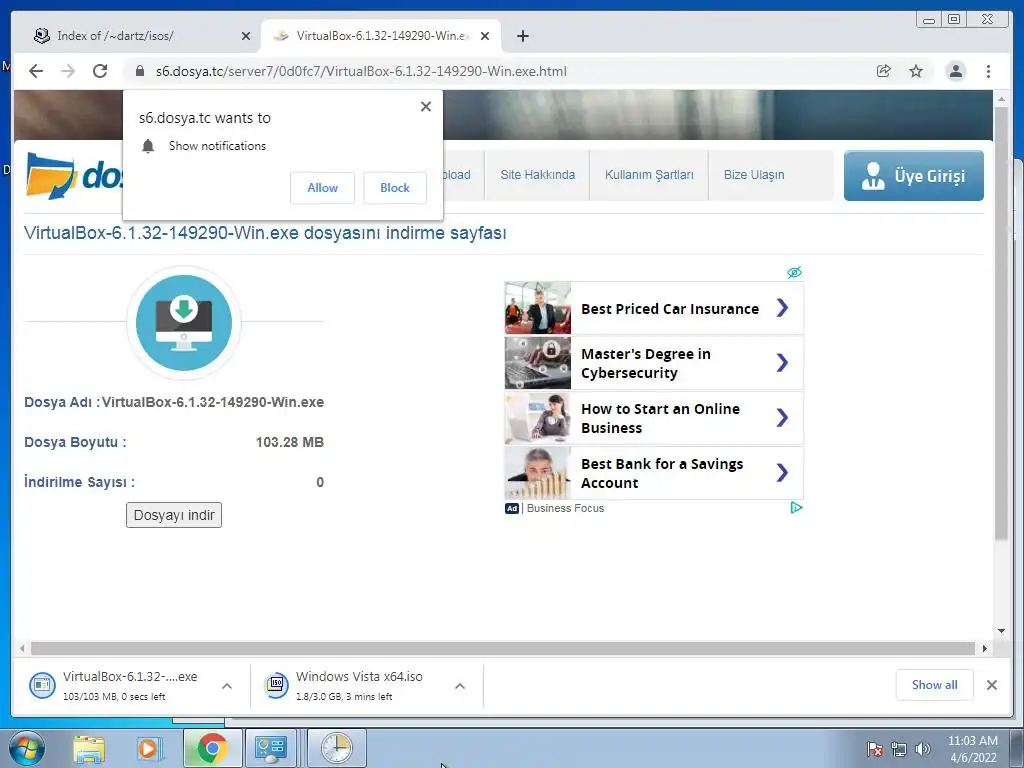Open a new tab with the plus button
This screenshot has height=768, width=1024.
click(522, 36)
